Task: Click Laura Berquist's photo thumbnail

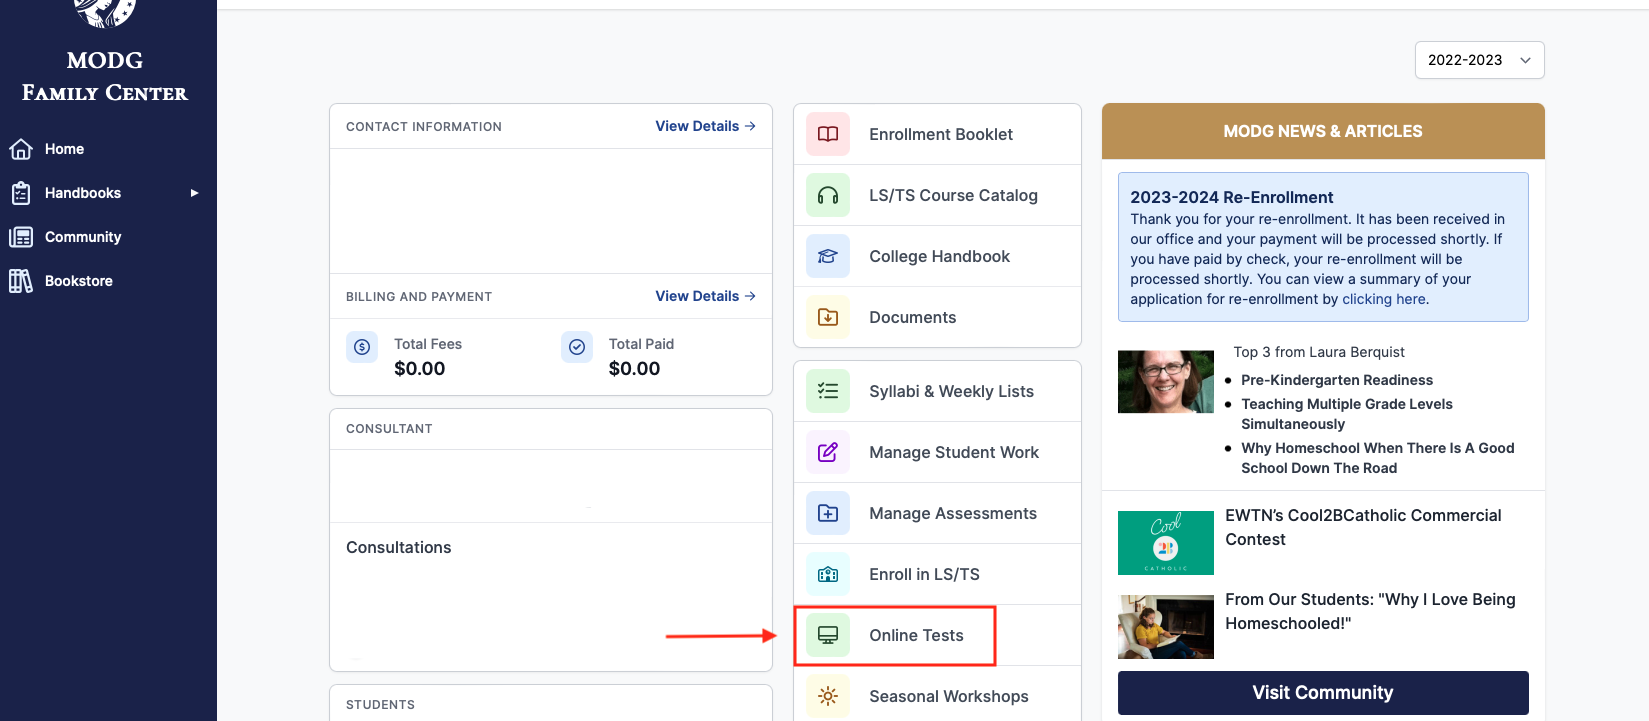Action: (1166, 382)
